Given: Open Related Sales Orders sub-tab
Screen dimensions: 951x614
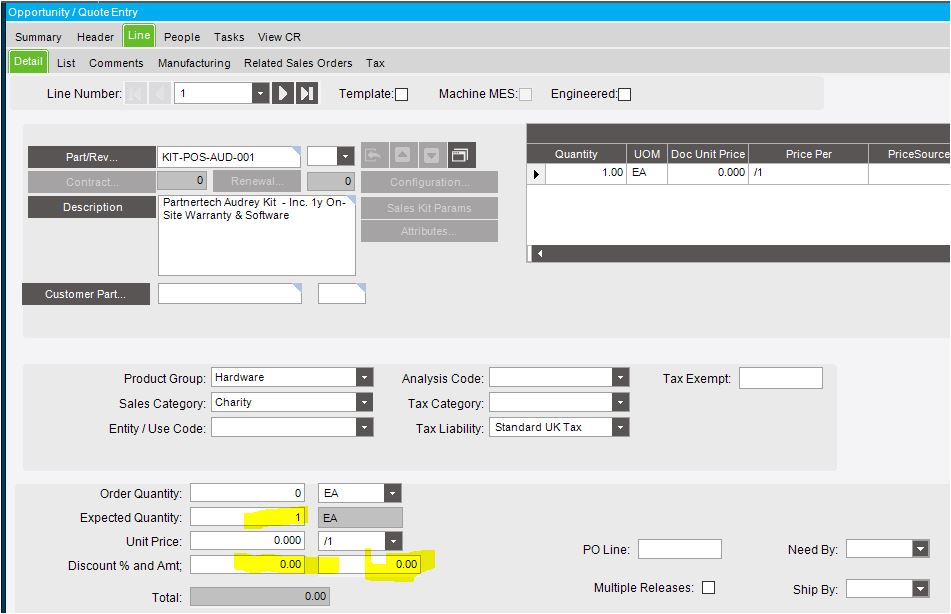Looking at the screenshot, I should 298,63.
